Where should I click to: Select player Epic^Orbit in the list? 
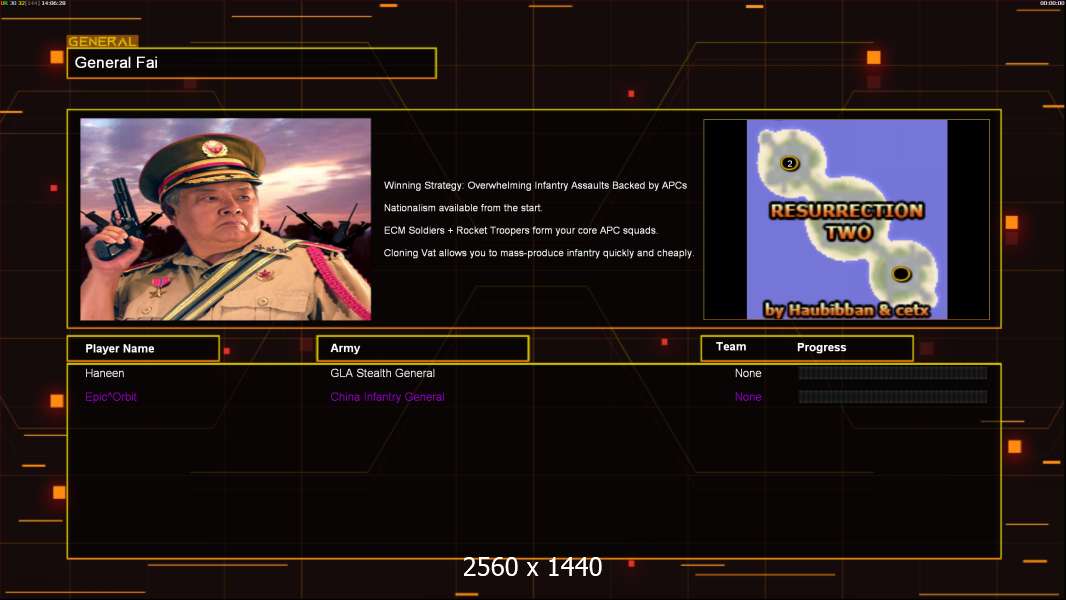click(x=111, y=397)
